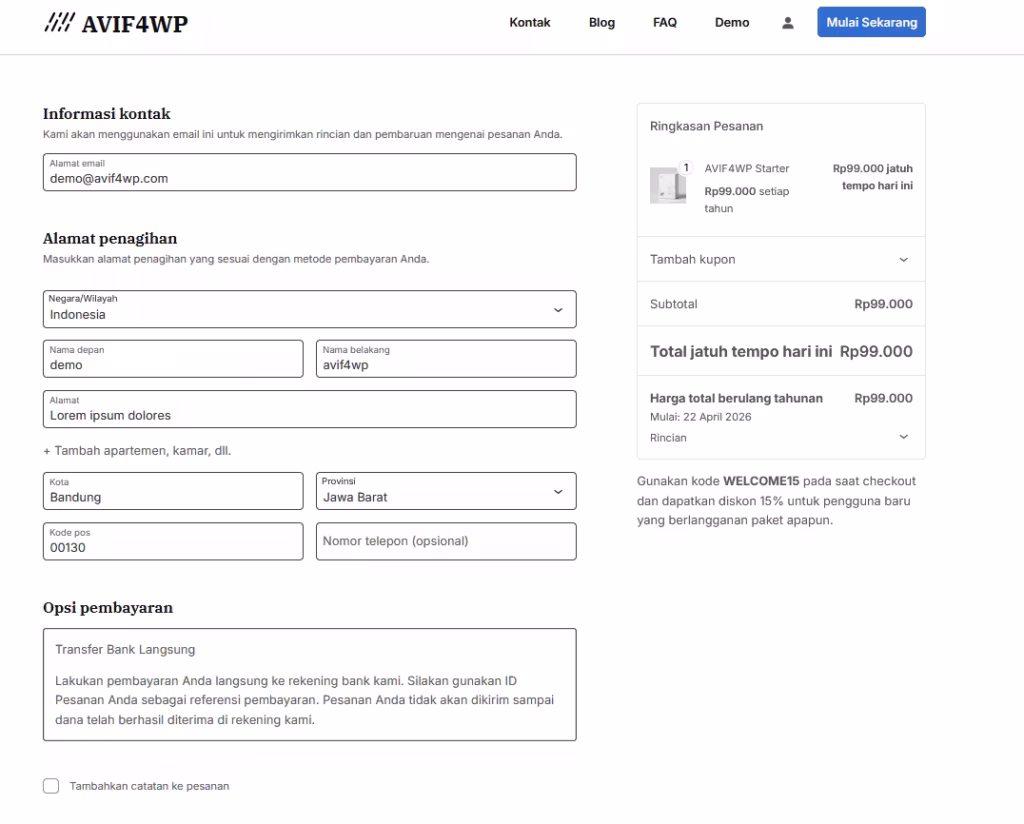The image size is (1024, 824).
Task: Tick 'Tambahkan catatan ke pesanan' checkbox
Action: point(51,785)
